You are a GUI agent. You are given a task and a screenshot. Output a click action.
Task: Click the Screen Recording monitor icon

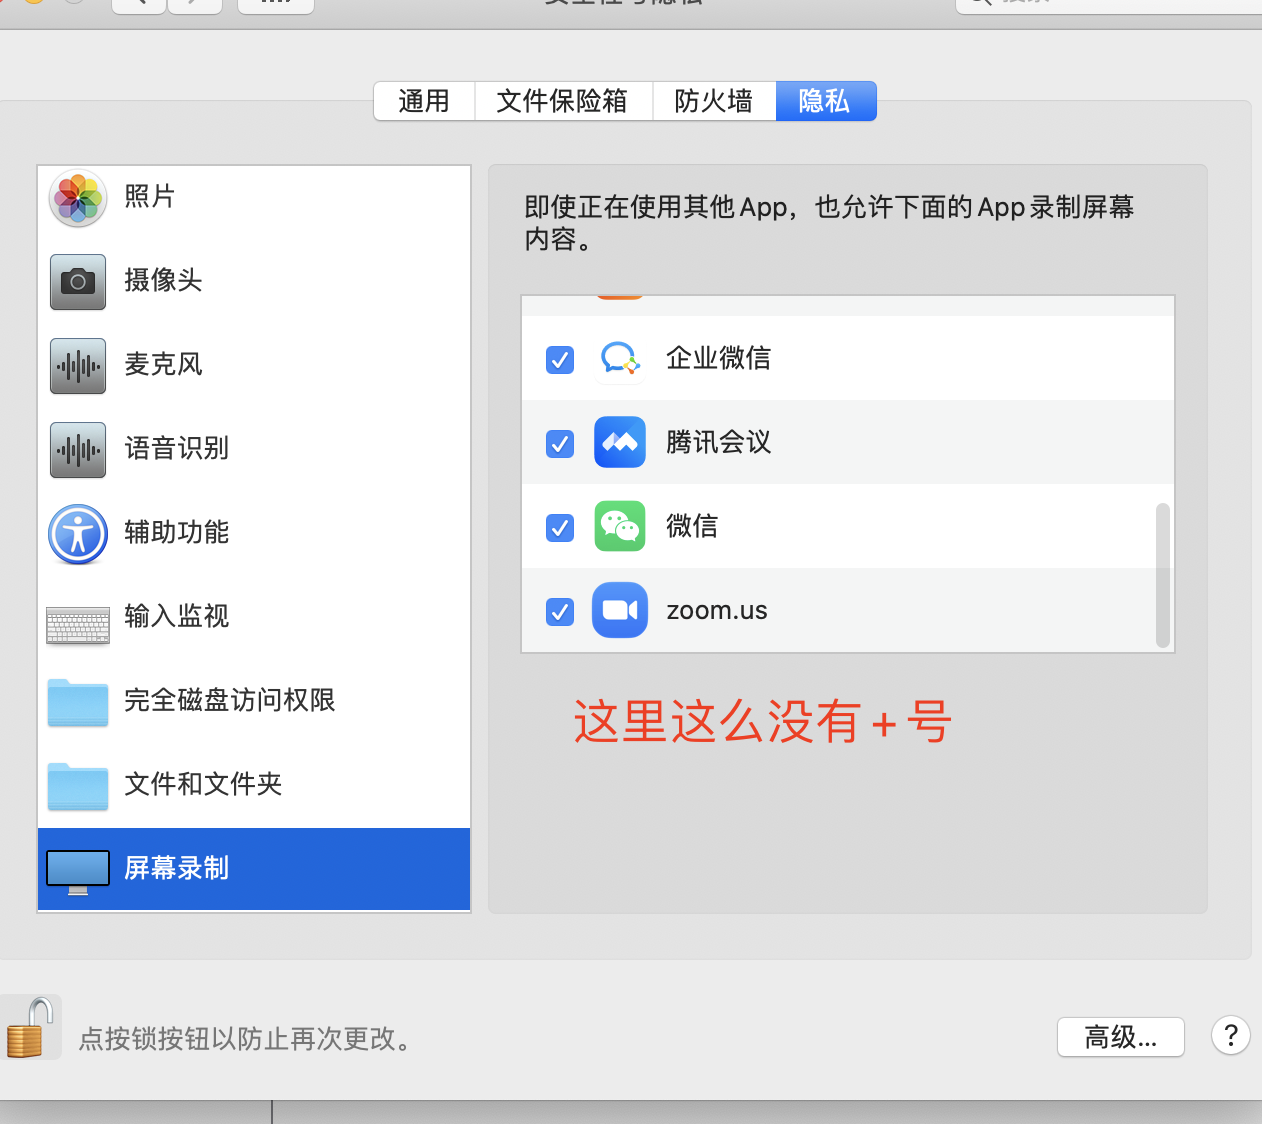[x=78, y=871]
